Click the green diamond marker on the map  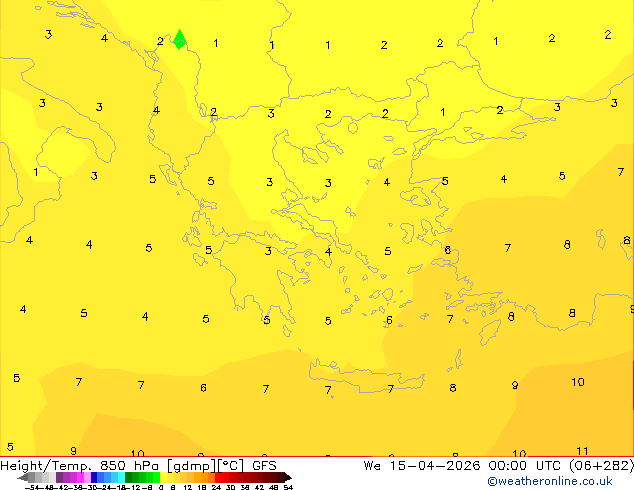point(180,40)
